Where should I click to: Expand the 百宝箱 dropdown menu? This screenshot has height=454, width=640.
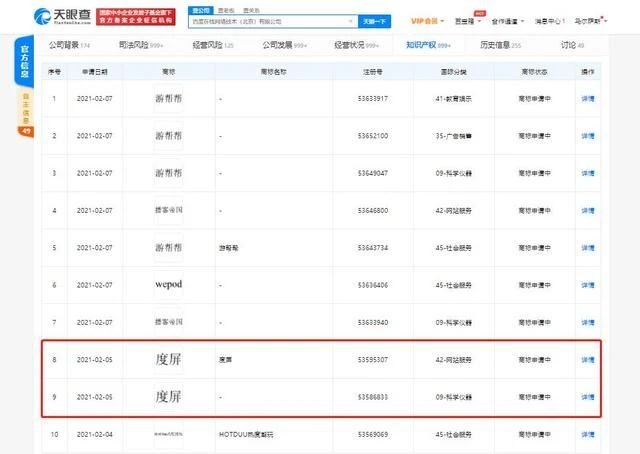(468, 21)
